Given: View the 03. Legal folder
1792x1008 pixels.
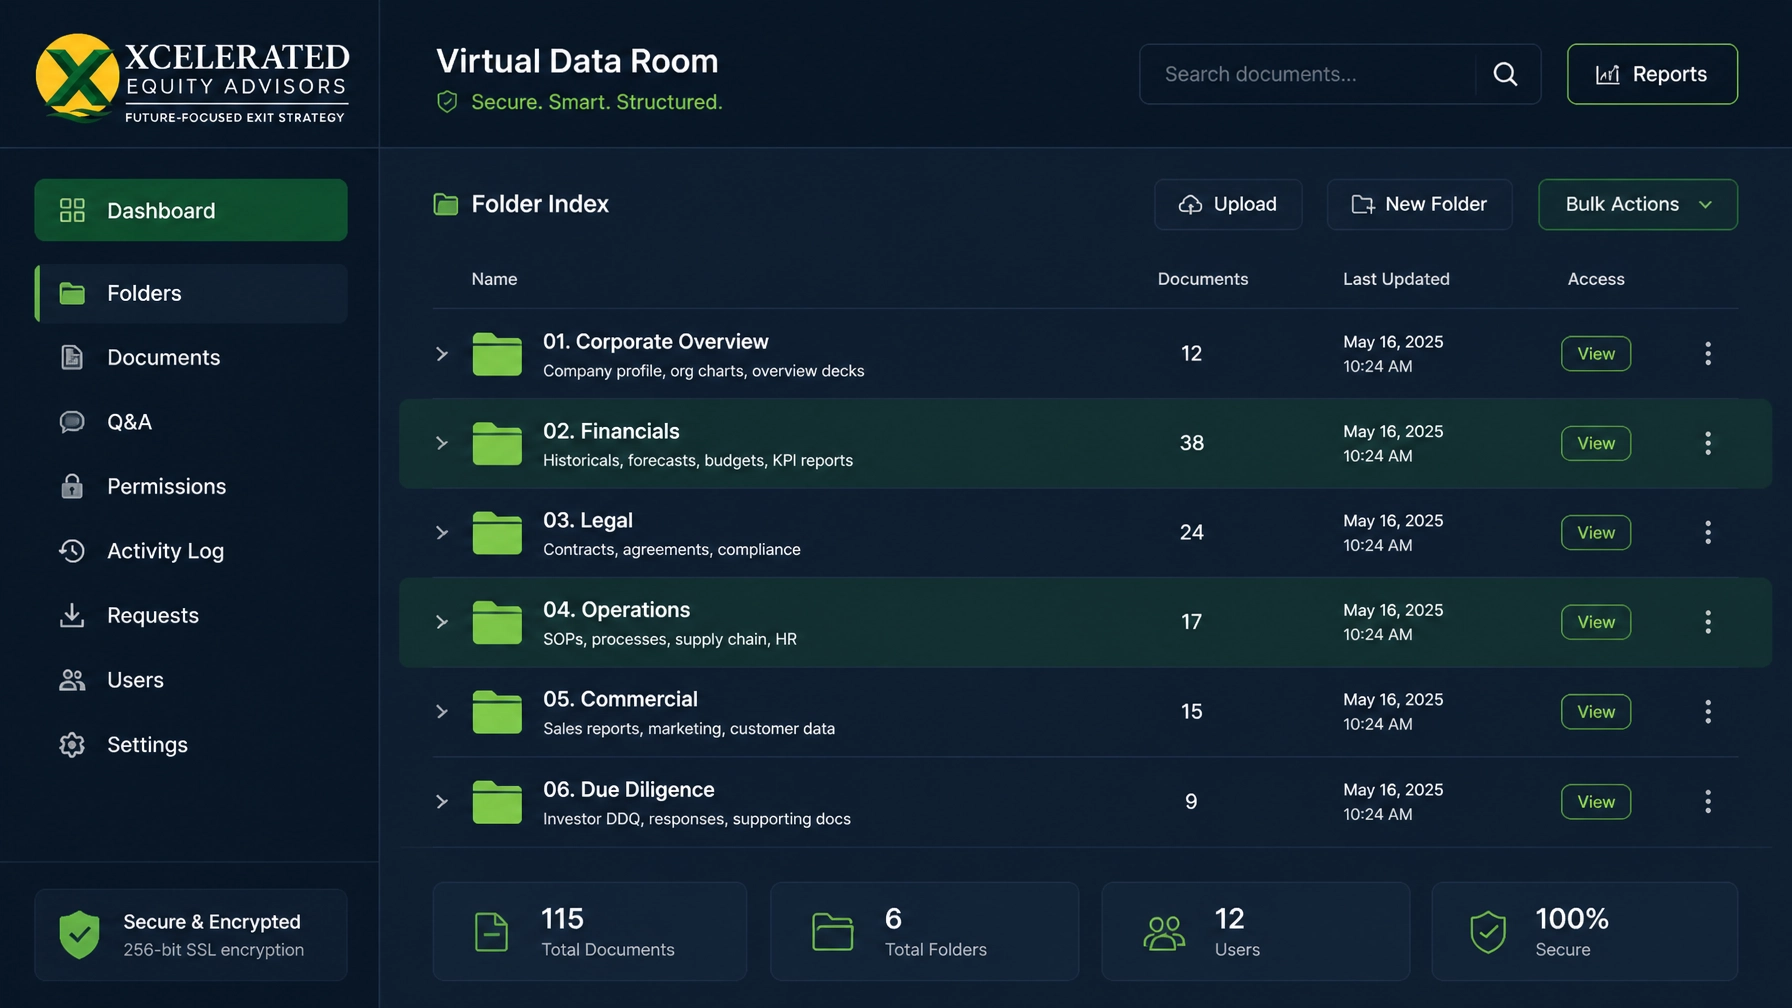Looking at the screenshot, I should pos(1596,533).
